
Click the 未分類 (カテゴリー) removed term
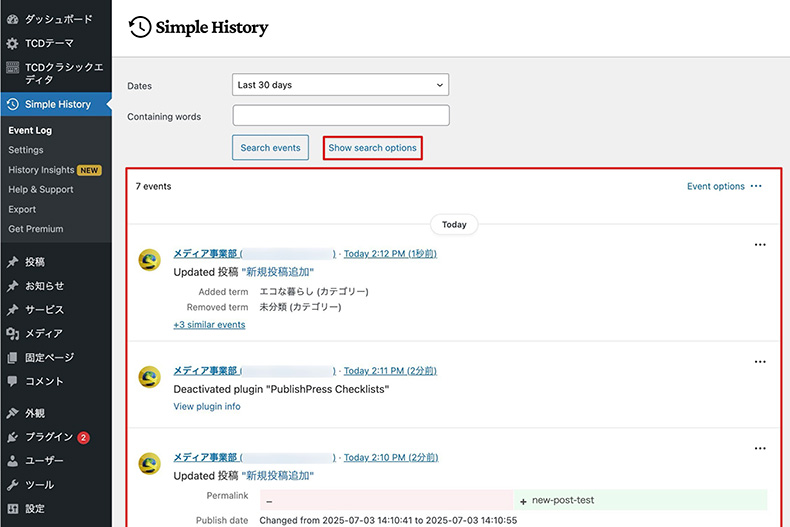300,307
